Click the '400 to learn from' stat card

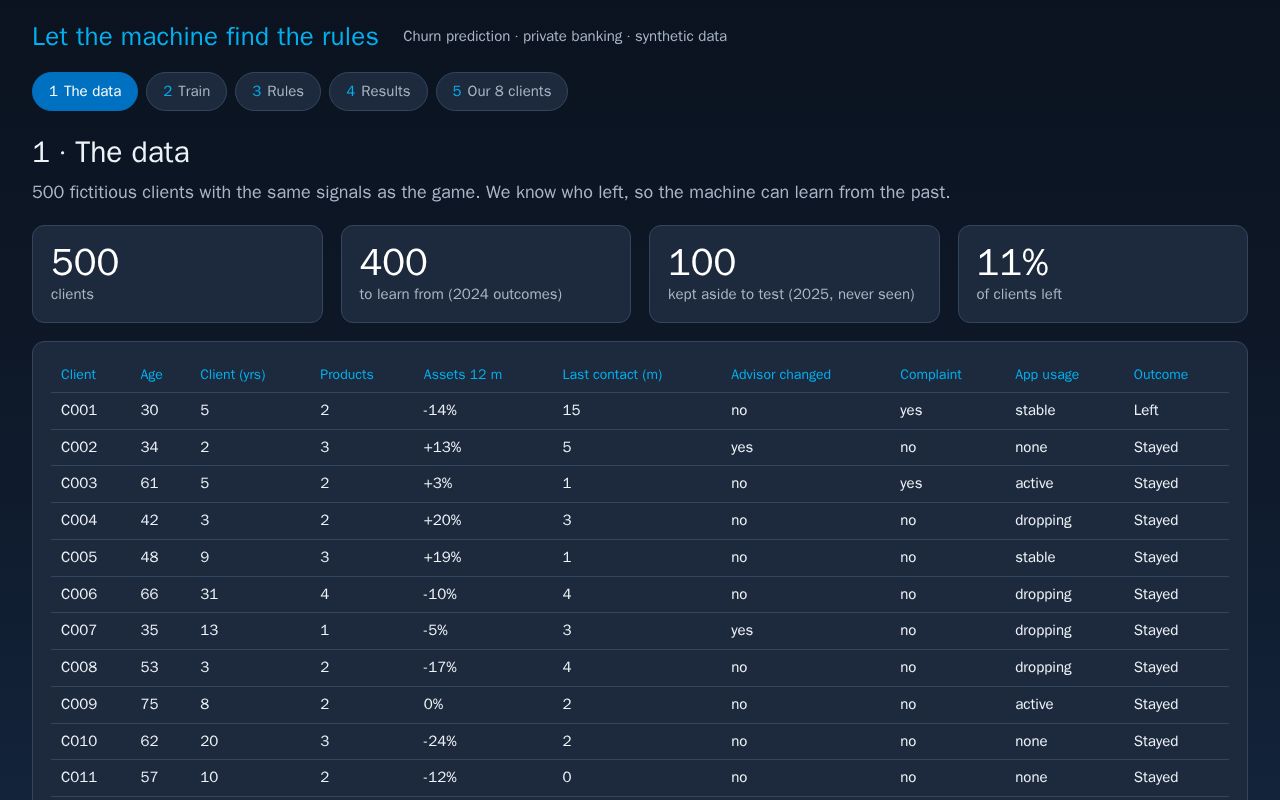coord(486,274)
